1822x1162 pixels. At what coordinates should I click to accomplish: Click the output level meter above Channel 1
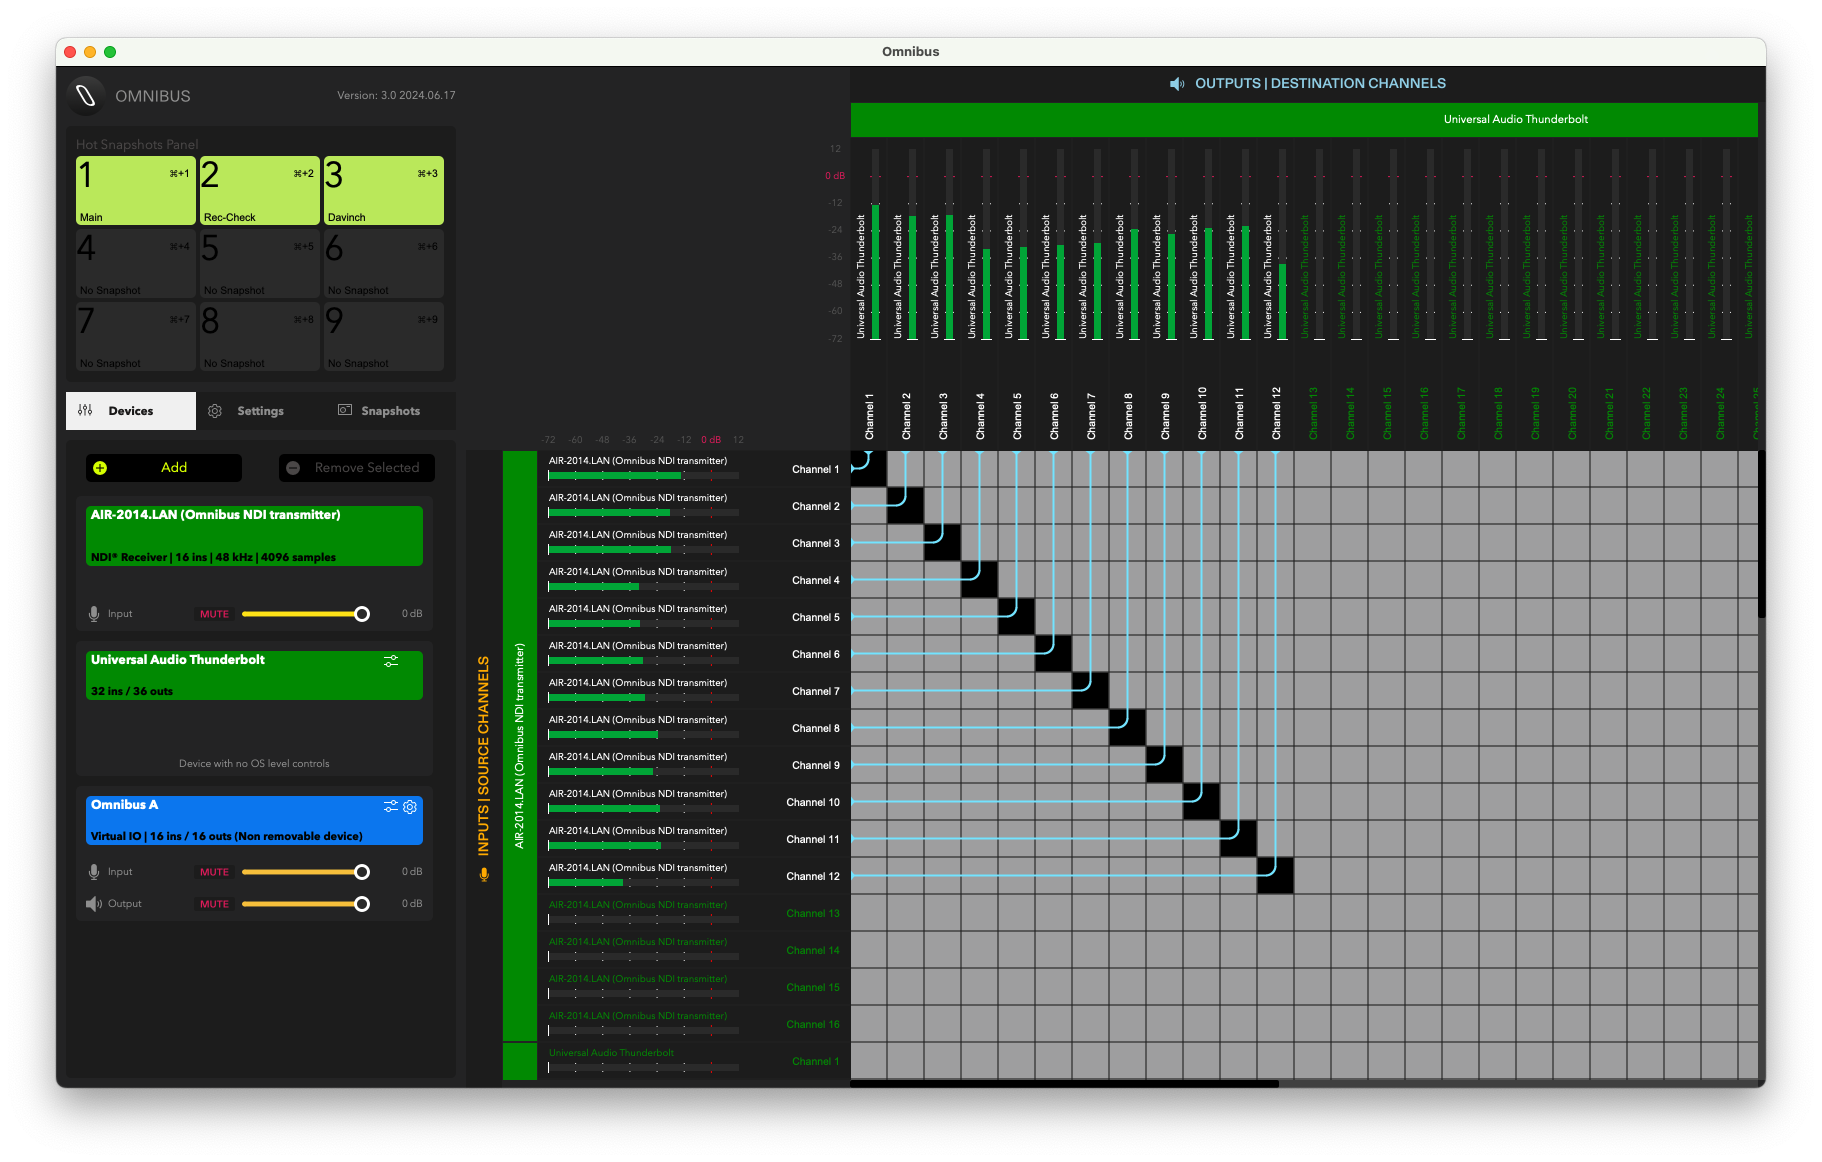click(x=875, y=245)
